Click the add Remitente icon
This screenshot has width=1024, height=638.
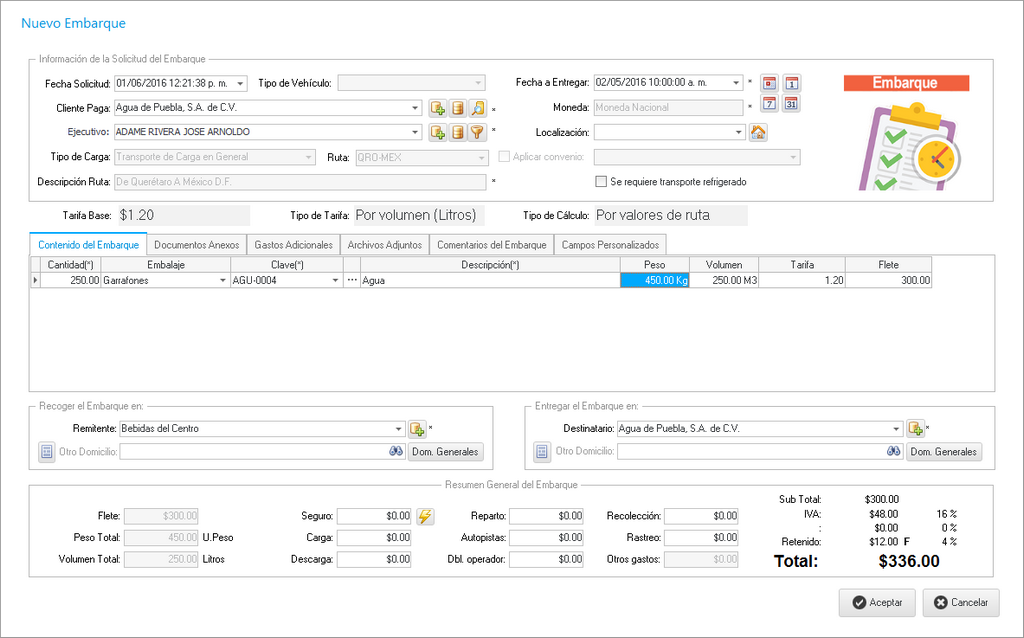[x=417, y=429]
